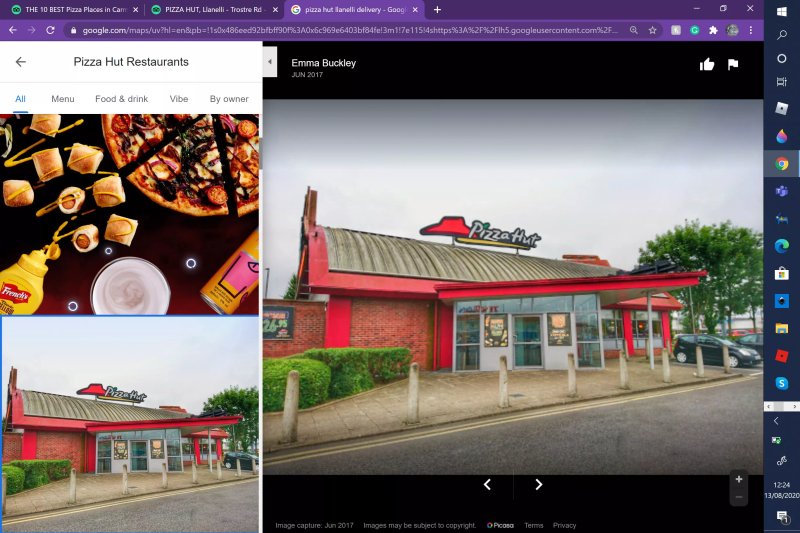This screenshot has height=533, width=800.
Task: Open Microsoft Teams on taskbar
Action: [782, 192]
